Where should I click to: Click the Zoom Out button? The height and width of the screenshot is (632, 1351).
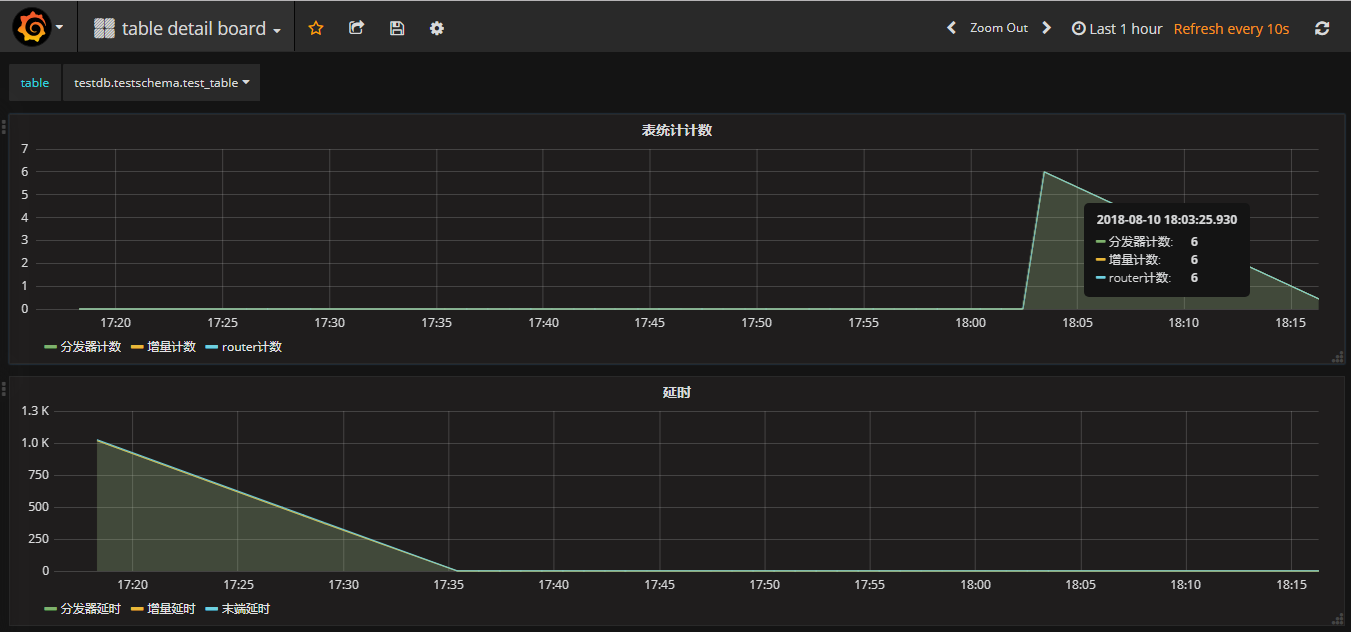click(998, 28)
